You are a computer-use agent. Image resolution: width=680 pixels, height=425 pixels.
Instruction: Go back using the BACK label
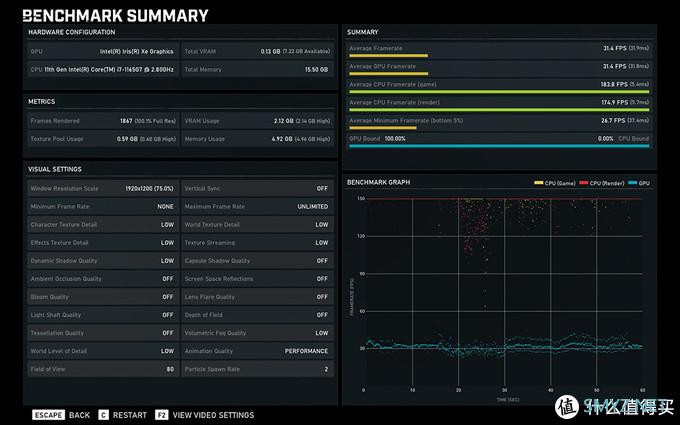(x=79, y=415)
